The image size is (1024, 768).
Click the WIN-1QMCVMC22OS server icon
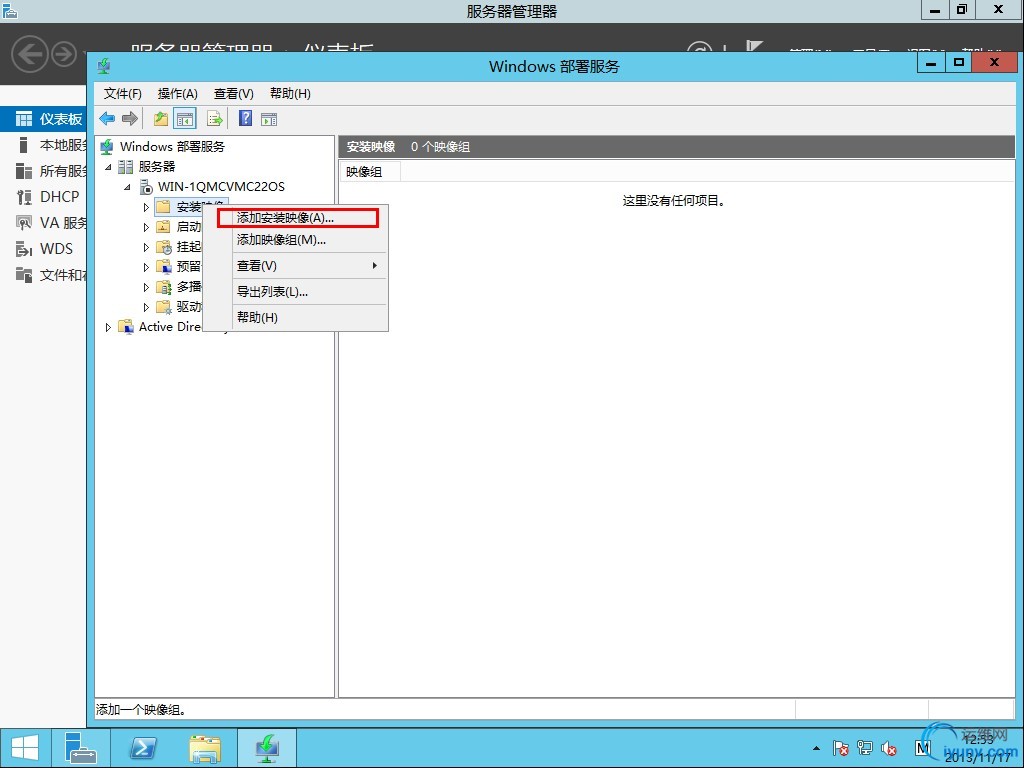coord(146,187)
